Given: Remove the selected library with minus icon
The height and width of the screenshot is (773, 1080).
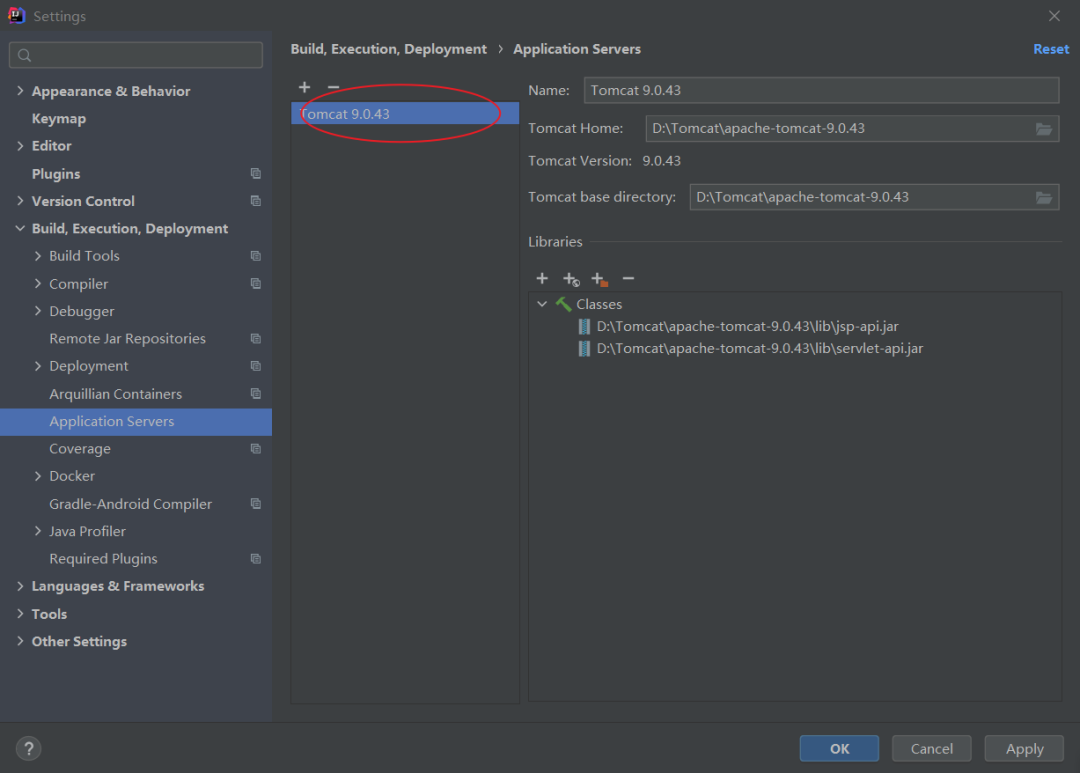Looking at the screenshot, I should 628,278.
